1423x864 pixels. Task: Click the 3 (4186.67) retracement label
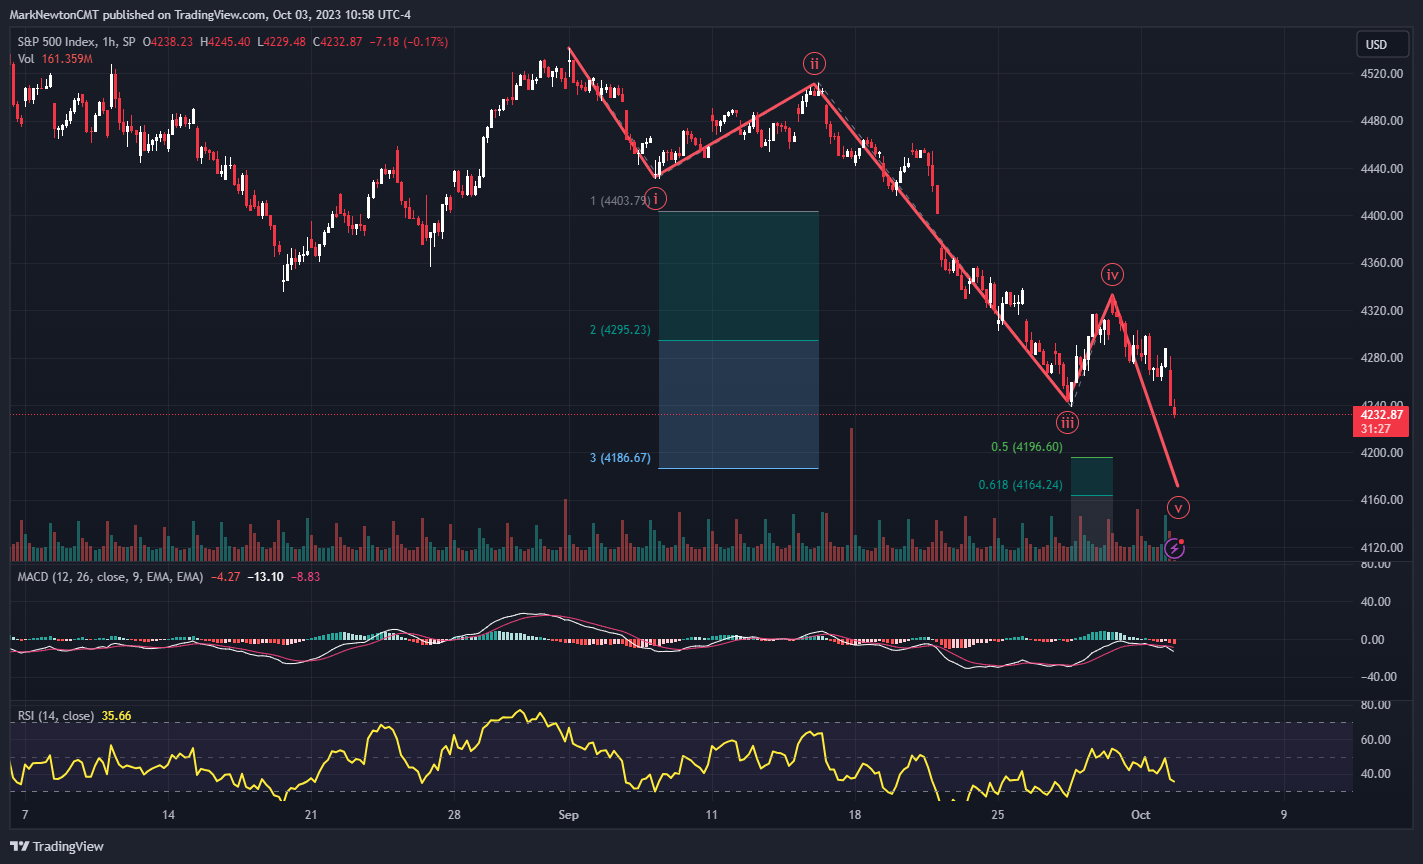pyautogui.click(x=620, y=457)
